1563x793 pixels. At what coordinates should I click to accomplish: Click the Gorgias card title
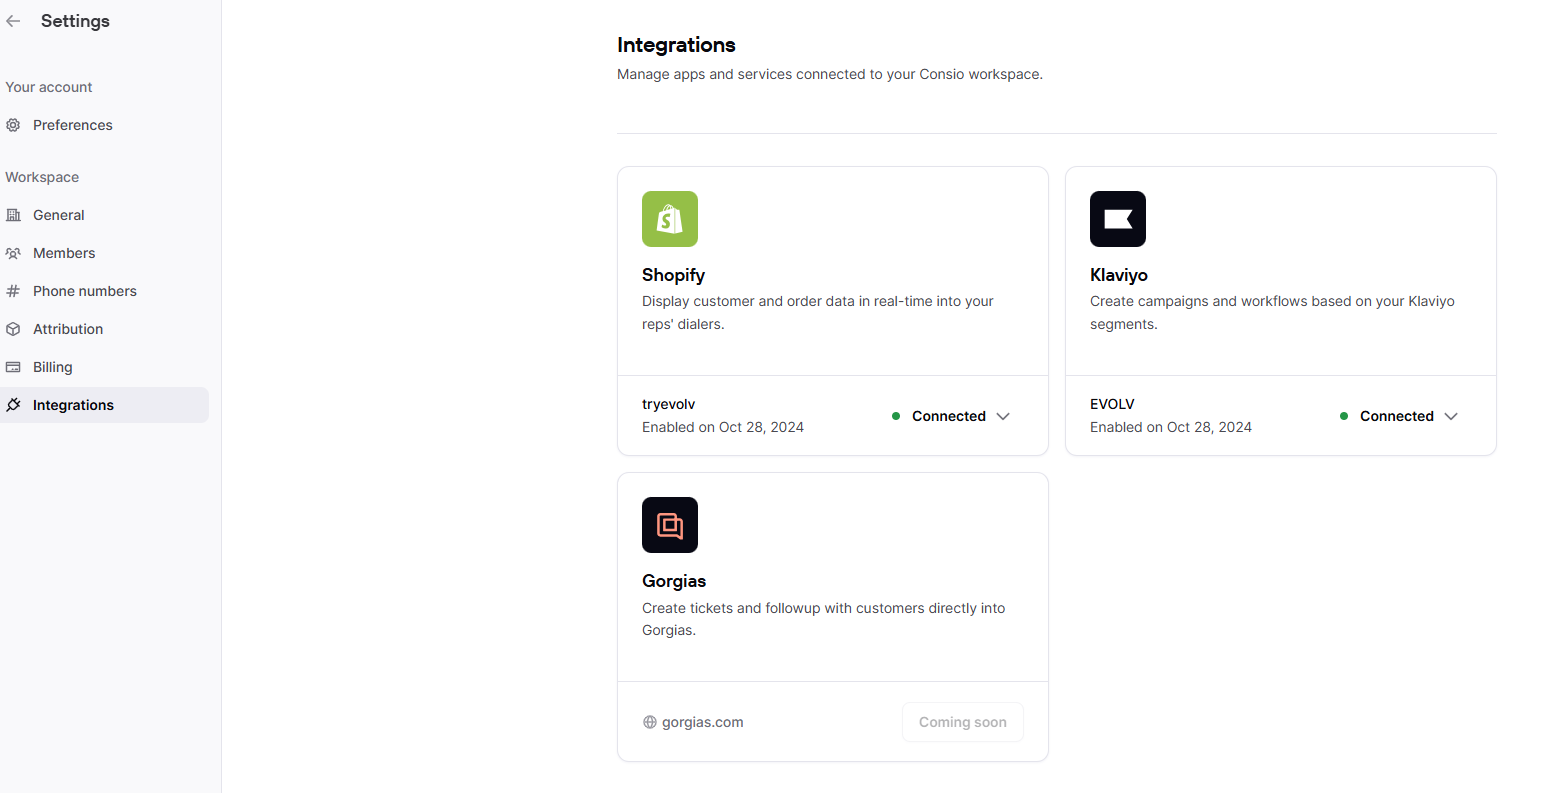pyautogui.click(x=674, y=581)
